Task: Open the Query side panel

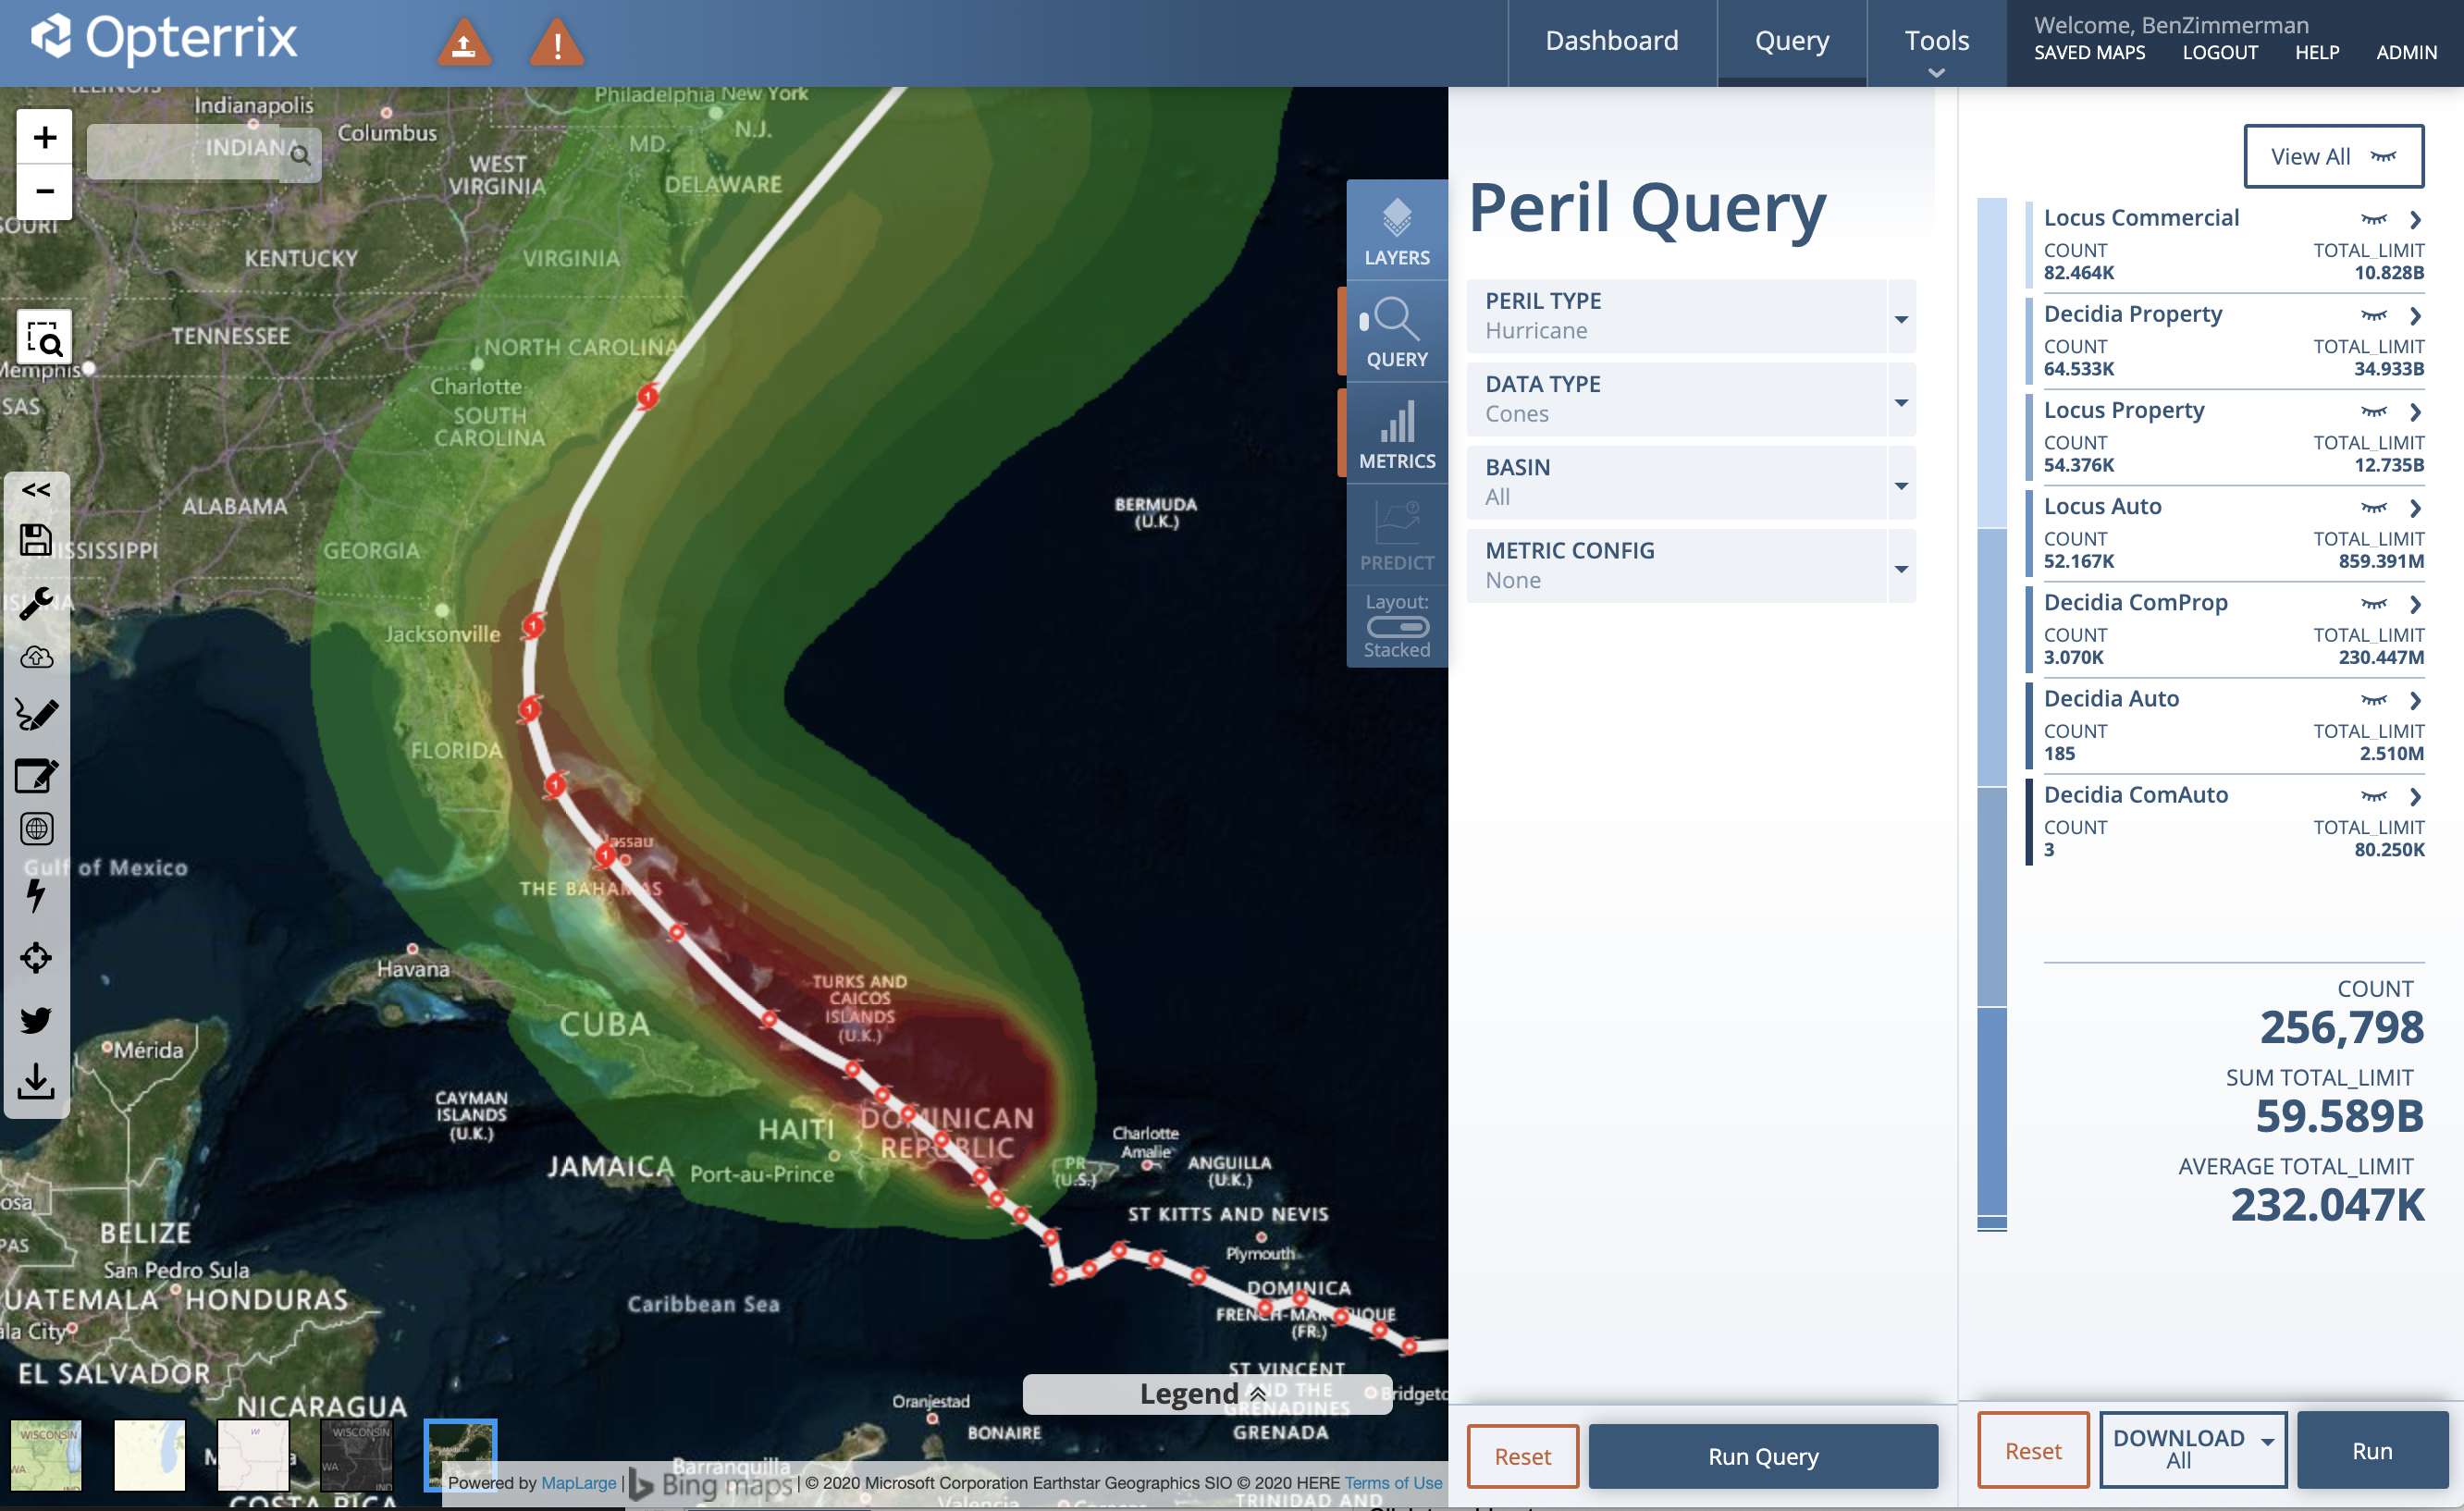Action: point(1397,333)
